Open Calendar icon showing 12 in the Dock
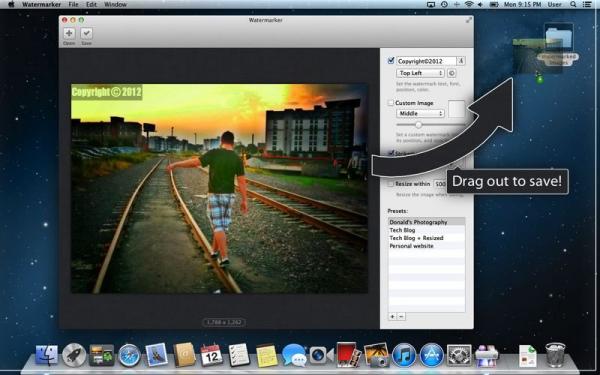Viewport: 600px width, 375px height. pyautogui.click(x=212, y=355)
